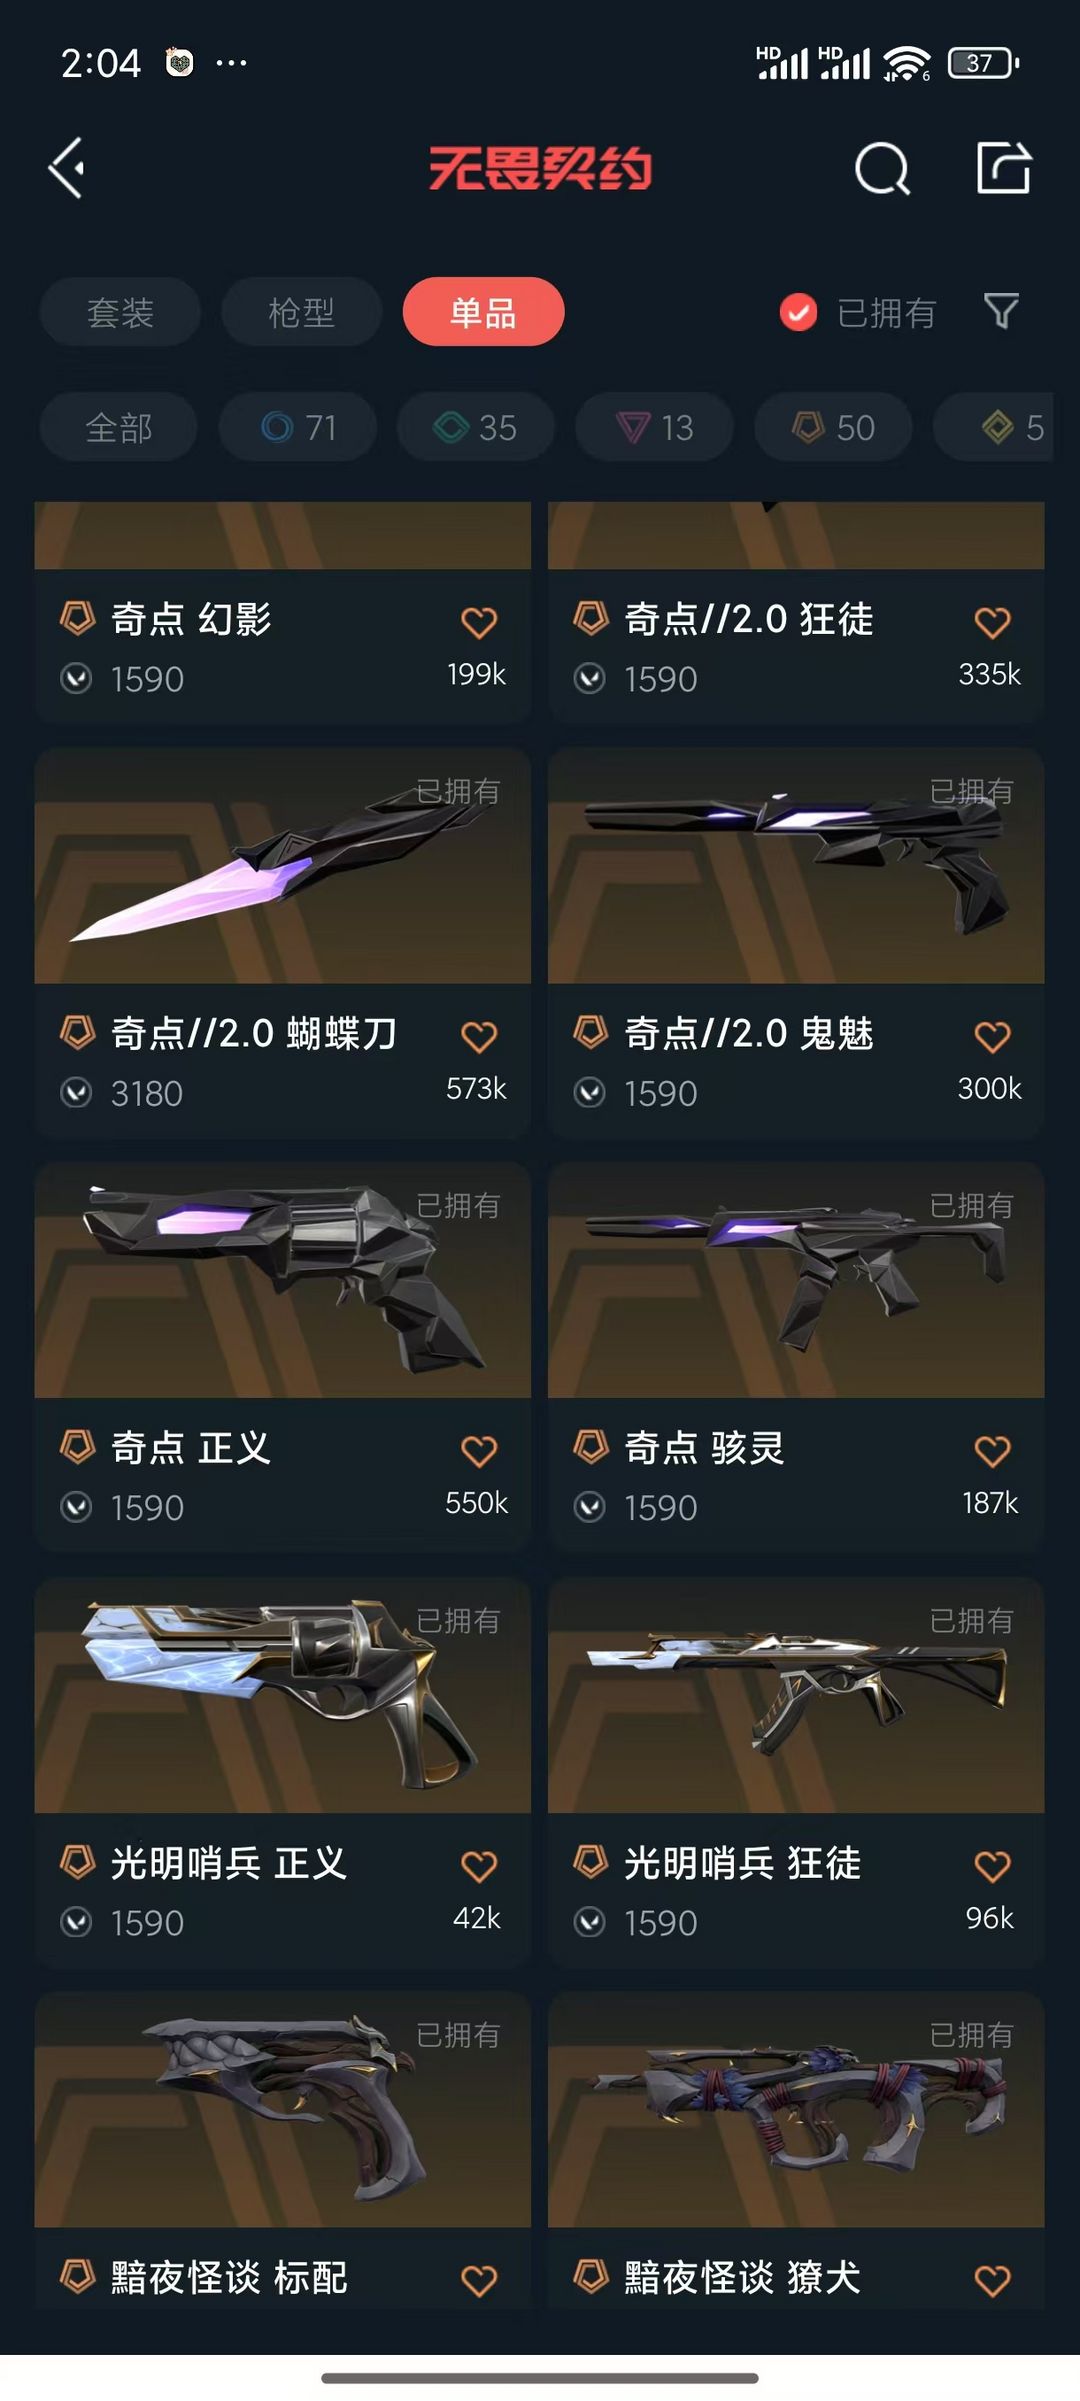The width and height of the screenshot is (1080, 2401).
Task: Switch to the 套装 tab
Action: [x=120, y=312]
